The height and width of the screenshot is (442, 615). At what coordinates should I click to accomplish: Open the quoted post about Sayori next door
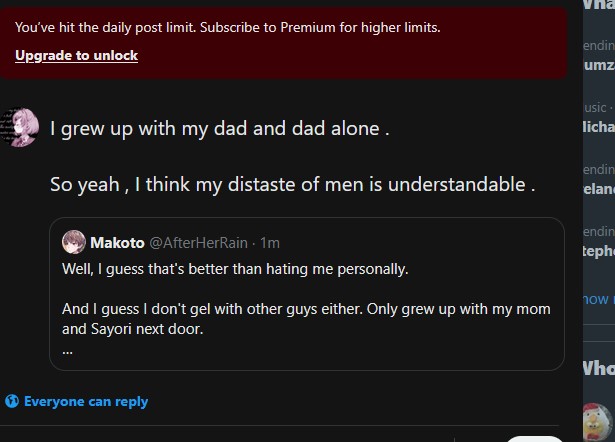(307, 294)
